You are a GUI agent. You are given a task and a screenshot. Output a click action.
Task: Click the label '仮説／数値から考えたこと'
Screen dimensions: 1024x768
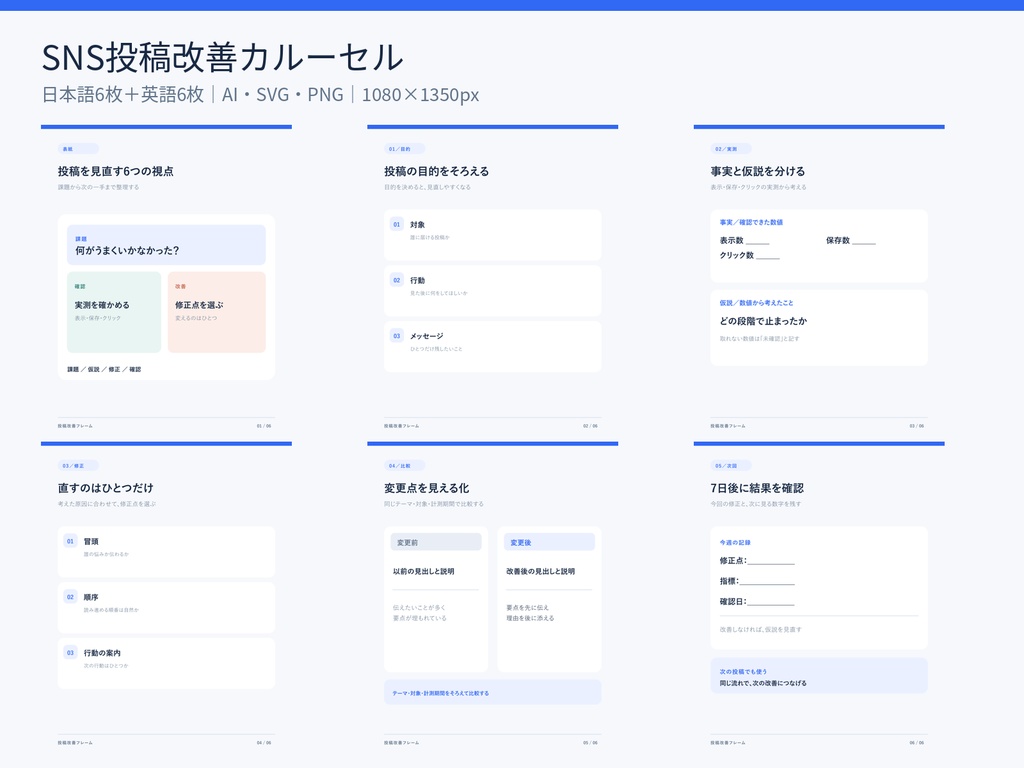coord(756,303)
